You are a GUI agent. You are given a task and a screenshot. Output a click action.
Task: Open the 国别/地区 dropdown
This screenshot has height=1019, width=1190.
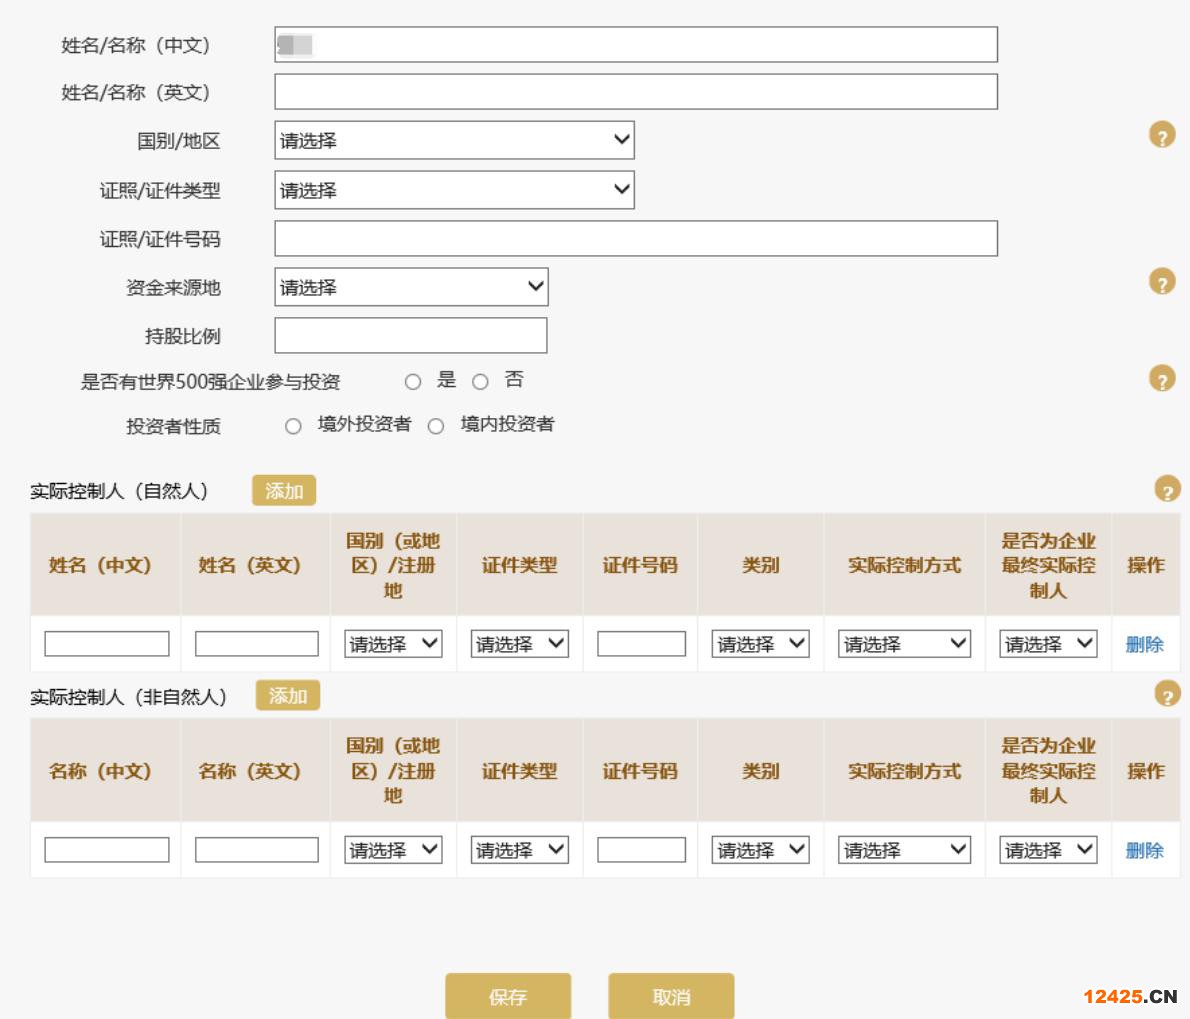point(454,140)
